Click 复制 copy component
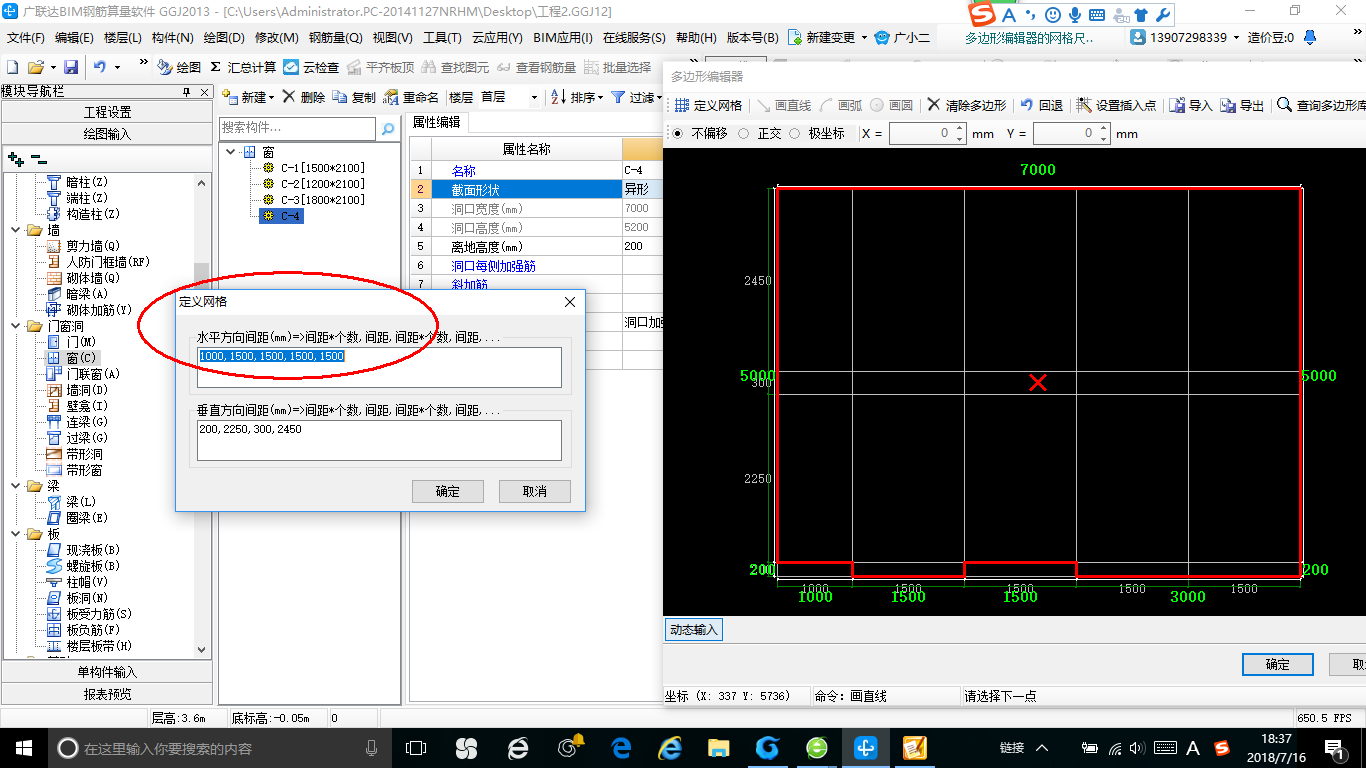Image resolution: width=1366 pixels, height=768 pixels. pyautogui.click(x=354, y=97)
